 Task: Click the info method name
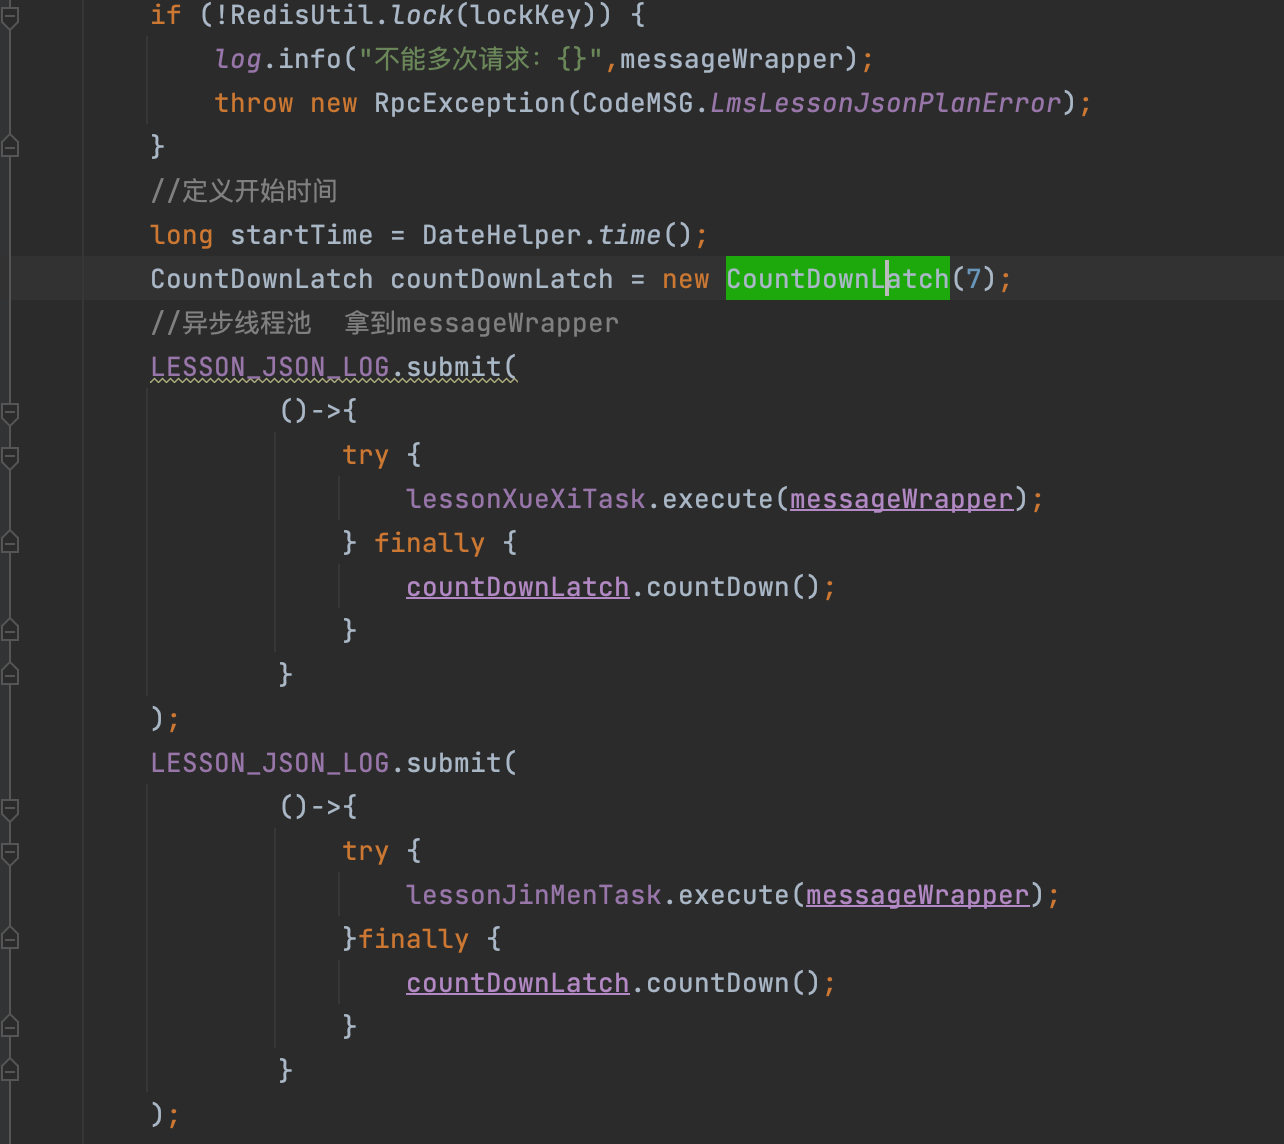[x=310, y=59]
